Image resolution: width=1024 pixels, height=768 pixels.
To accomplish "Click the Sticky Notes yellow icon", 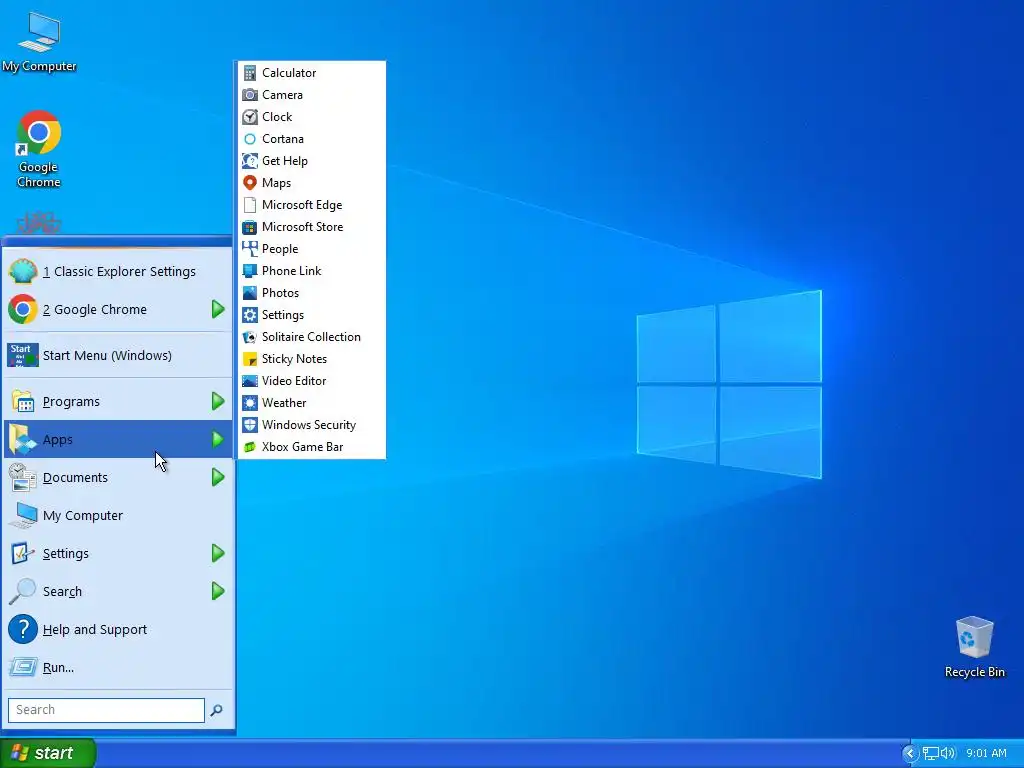I will click(249, 359).
